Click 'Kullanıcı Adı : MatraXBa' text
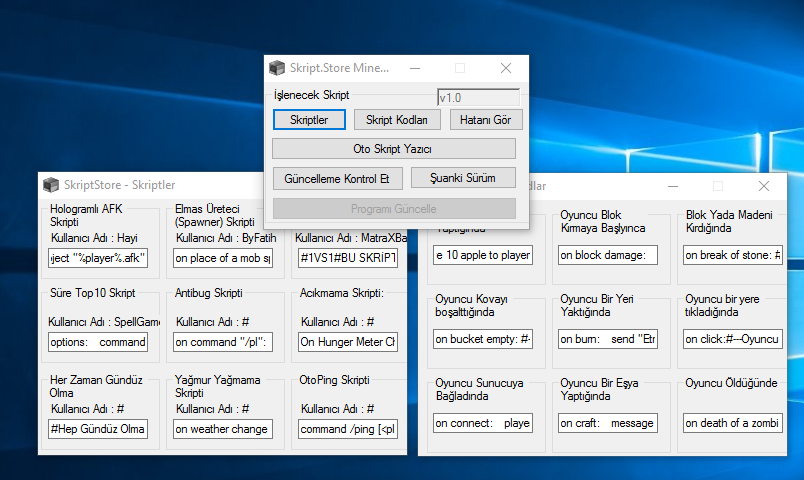Image resolution: width=804 pixels, height=480 pixels. 351,238
